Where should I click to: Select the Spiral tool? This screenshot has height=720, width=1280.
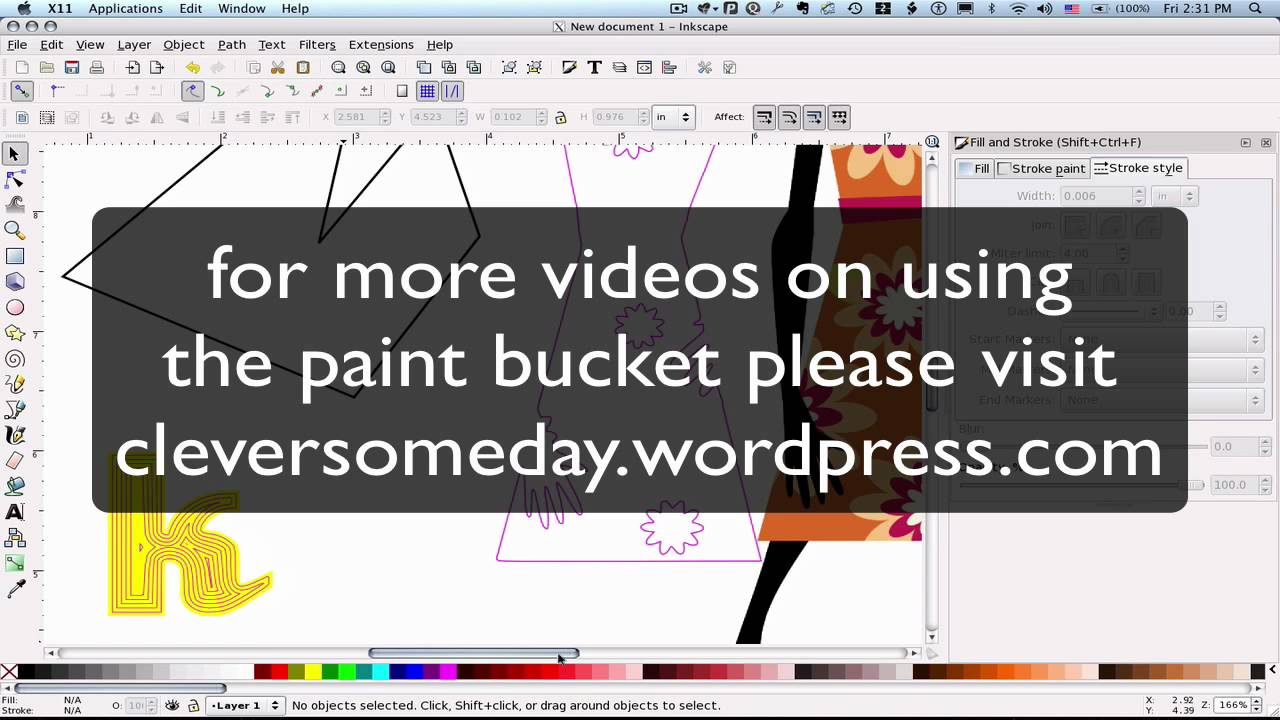[x=14, y=359]
